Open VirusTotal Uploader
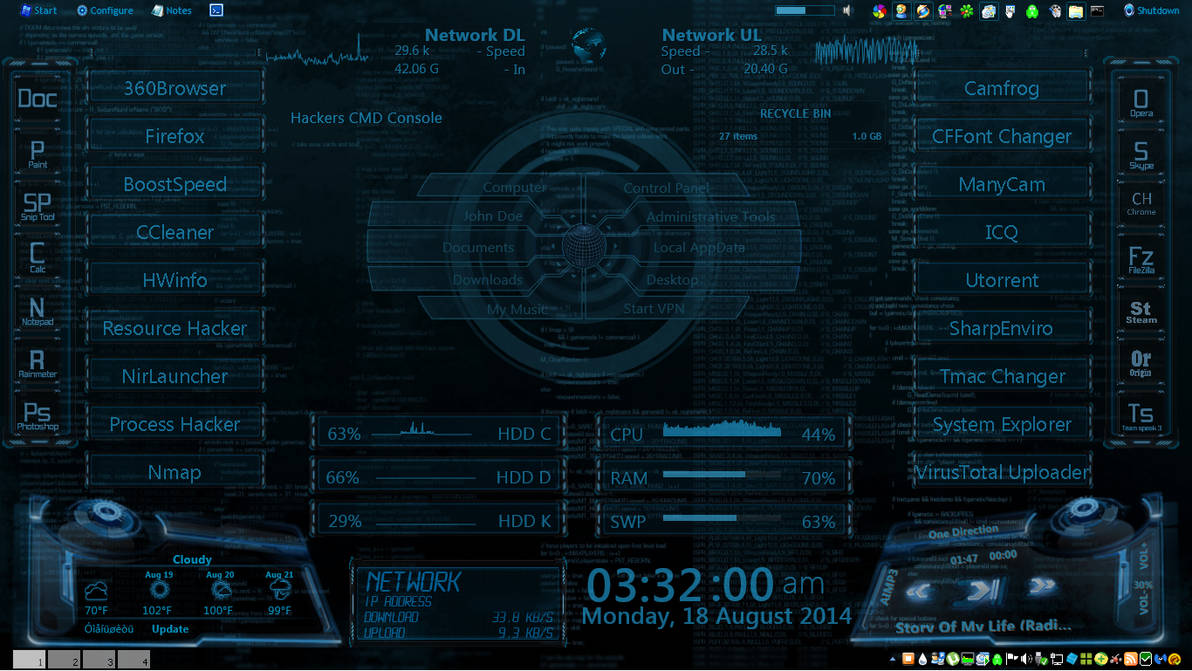This screenshot has height=671, width=1192. point(1002,472)
